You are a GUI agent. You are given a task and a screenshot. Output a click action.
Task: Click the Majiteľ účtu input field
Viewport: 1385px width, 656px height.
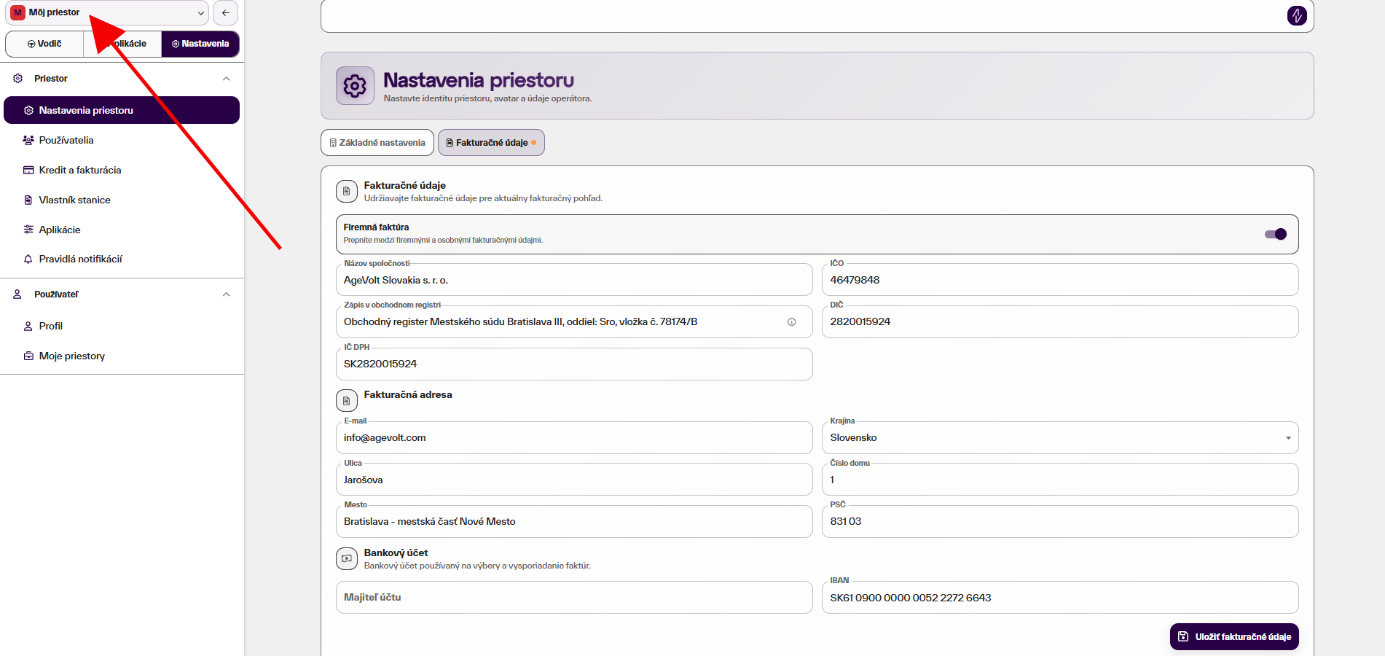[x=574, y=597]
